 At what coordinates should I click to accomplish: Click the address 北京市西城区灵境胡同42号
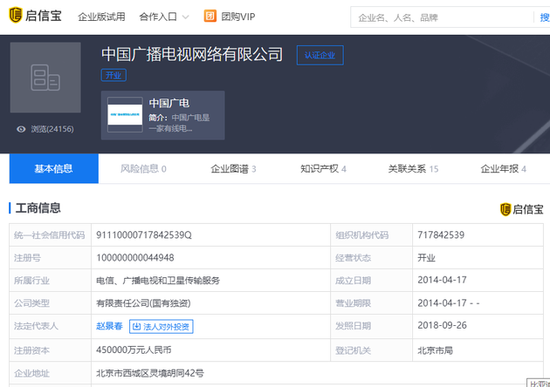point(150,373)
